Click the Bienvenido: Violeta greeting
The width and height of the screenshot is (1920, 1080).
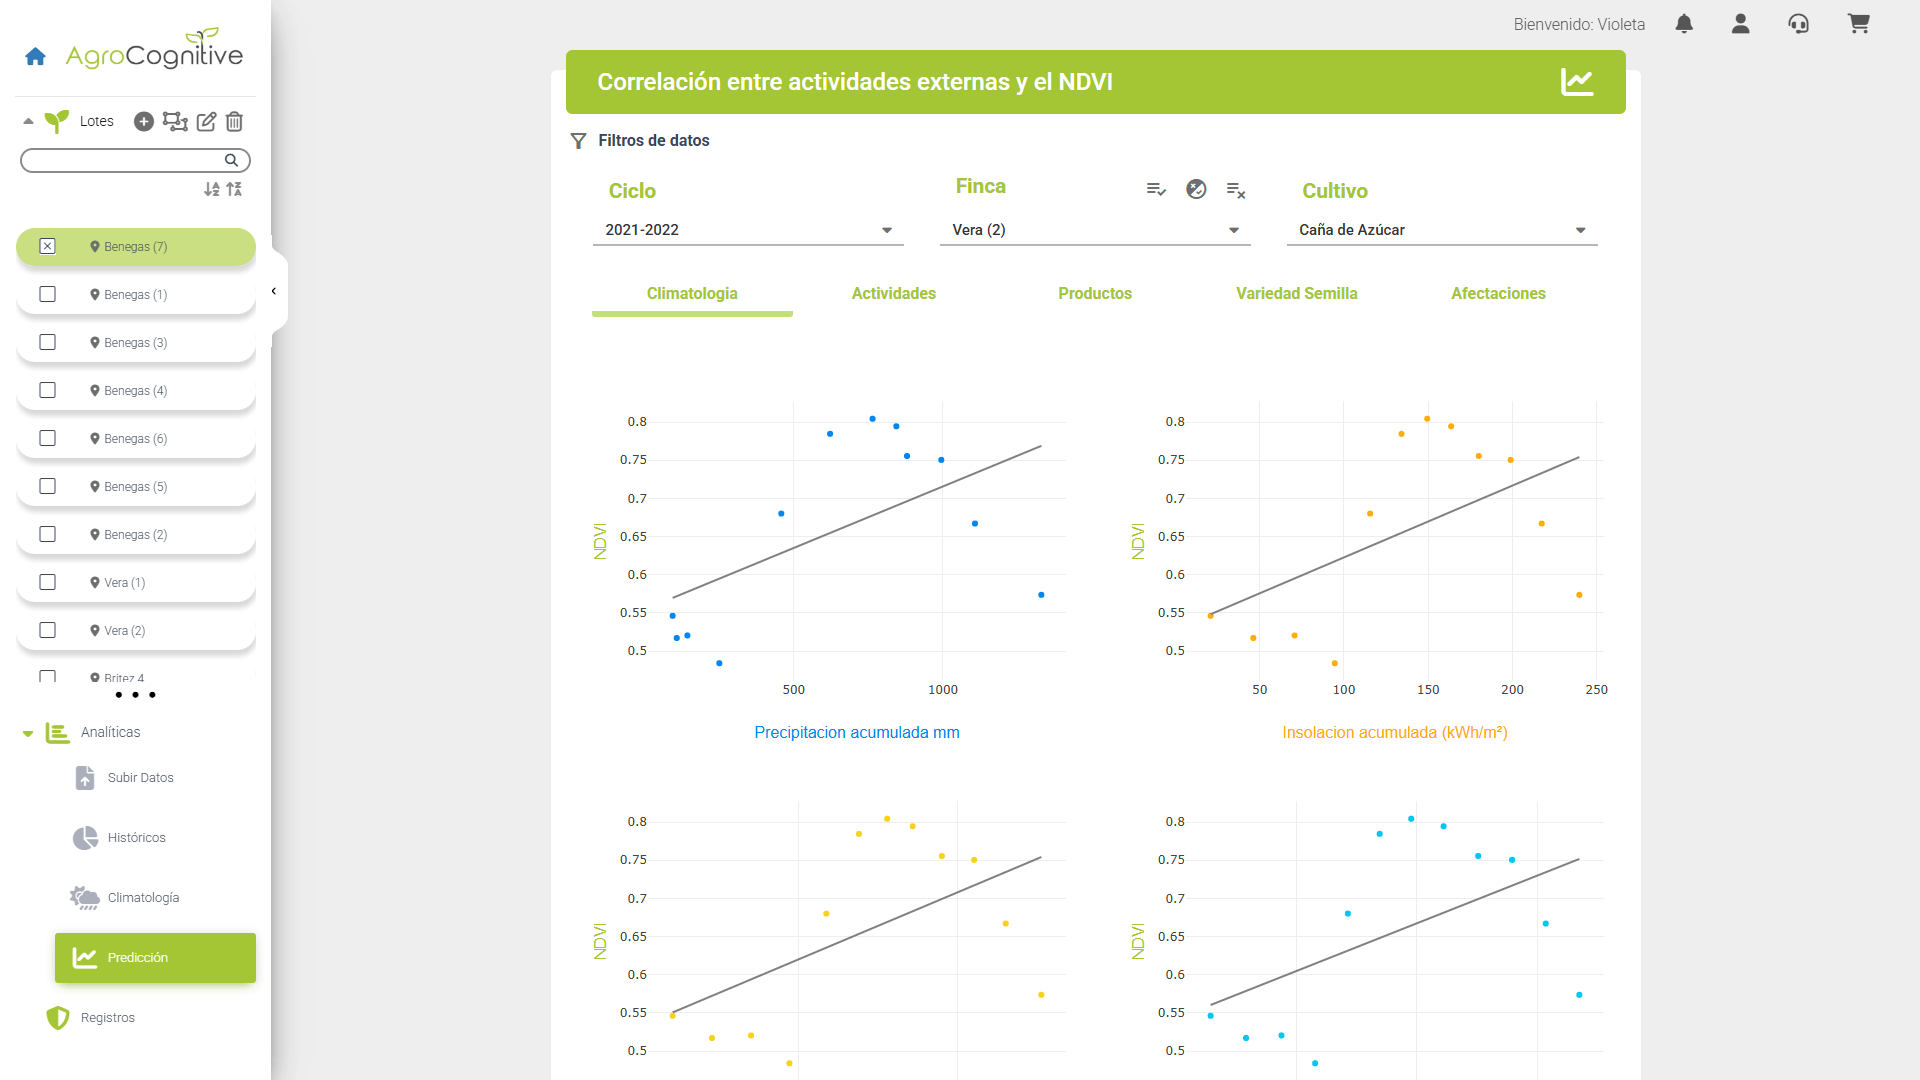click(1579, 25)
